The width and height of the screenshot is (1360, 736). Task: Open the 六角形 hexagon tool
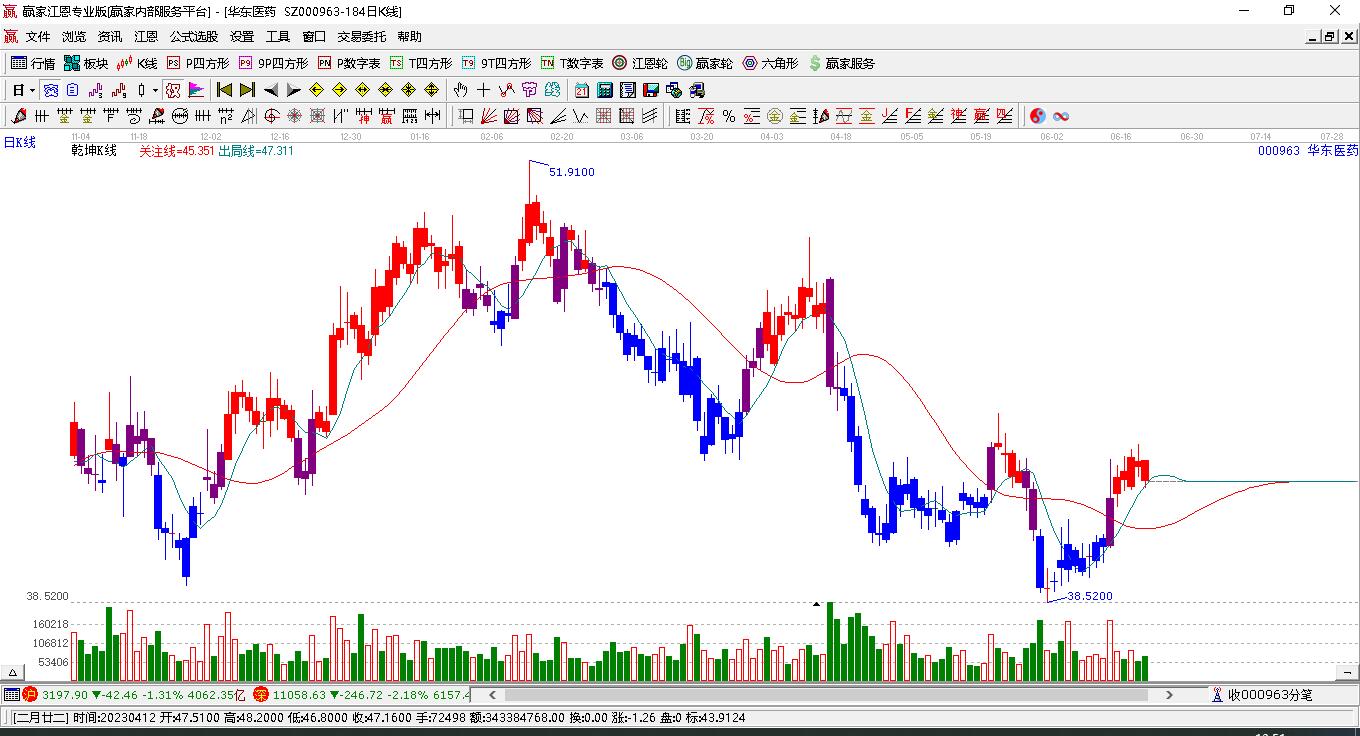(770, 63)
